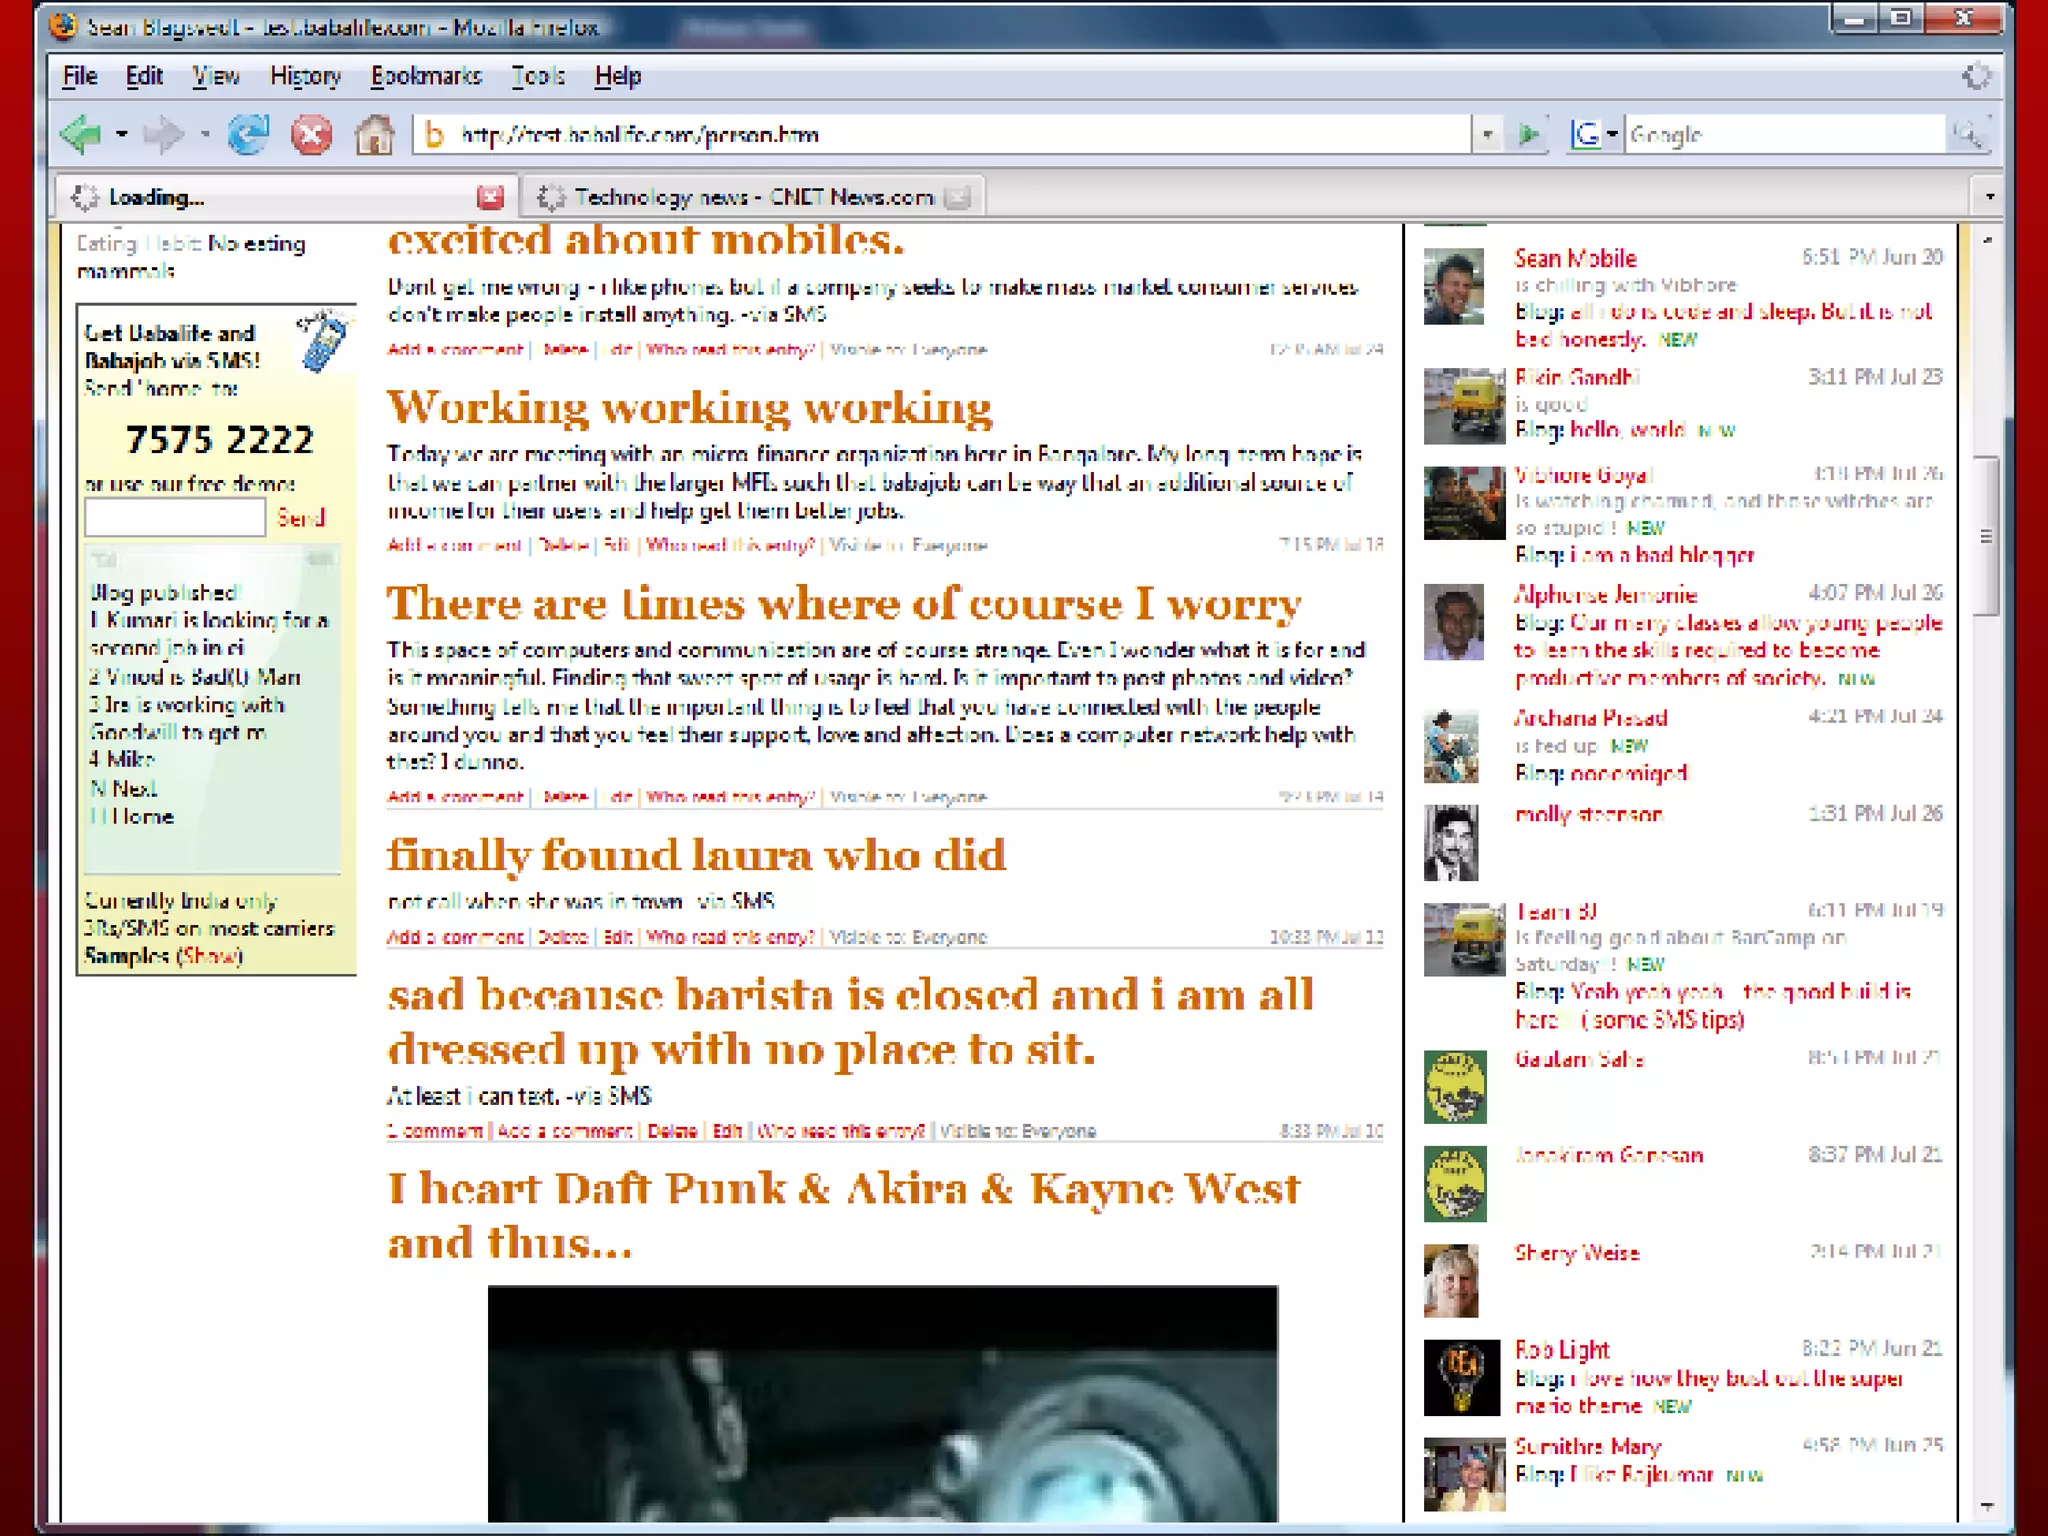
Task: Expand the address bar URL dropdown
Action: tap(1487, 134)
